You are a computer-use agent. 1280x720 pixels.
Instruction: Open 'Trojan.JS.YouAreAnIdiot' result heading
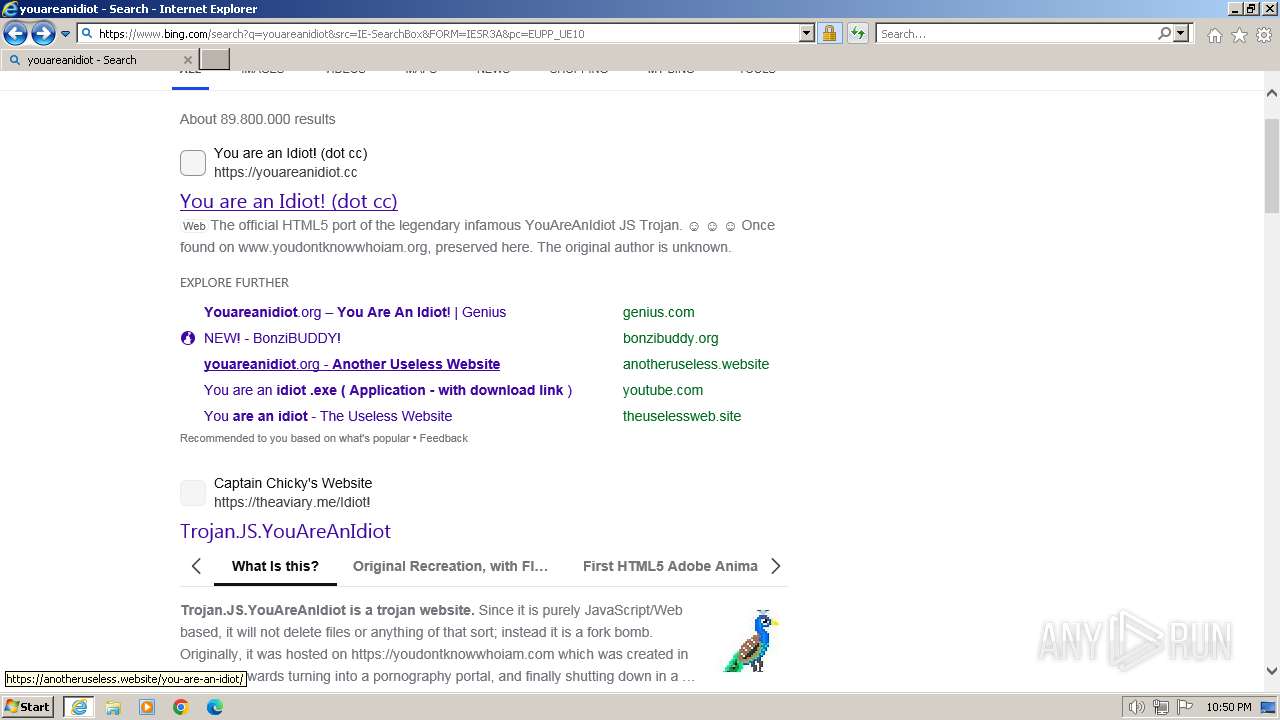285,531
